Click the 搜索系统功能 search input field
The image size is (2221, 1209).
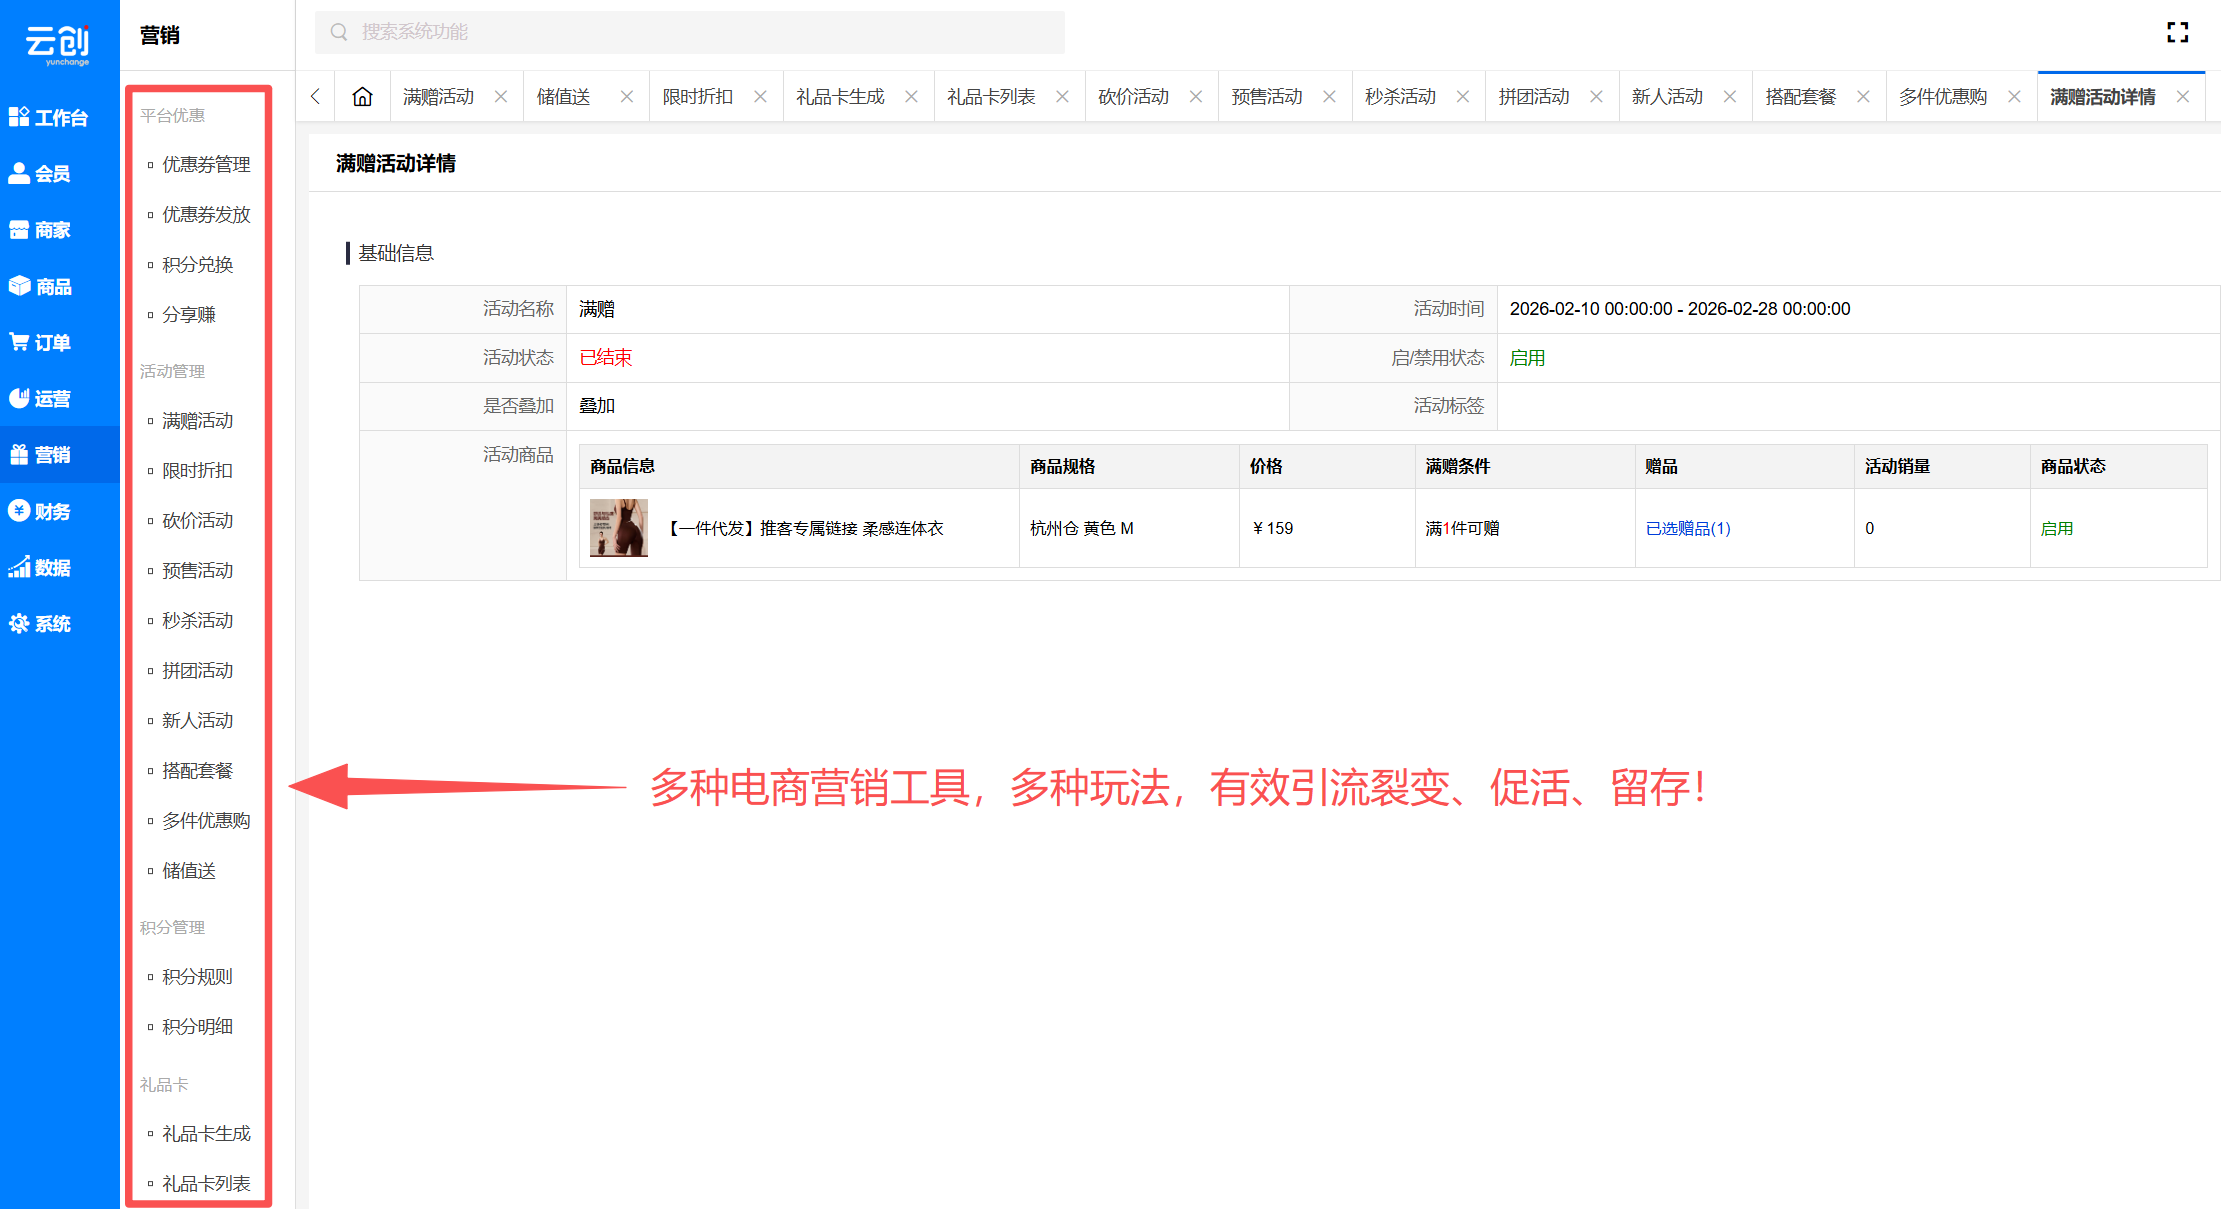[690, 31]
